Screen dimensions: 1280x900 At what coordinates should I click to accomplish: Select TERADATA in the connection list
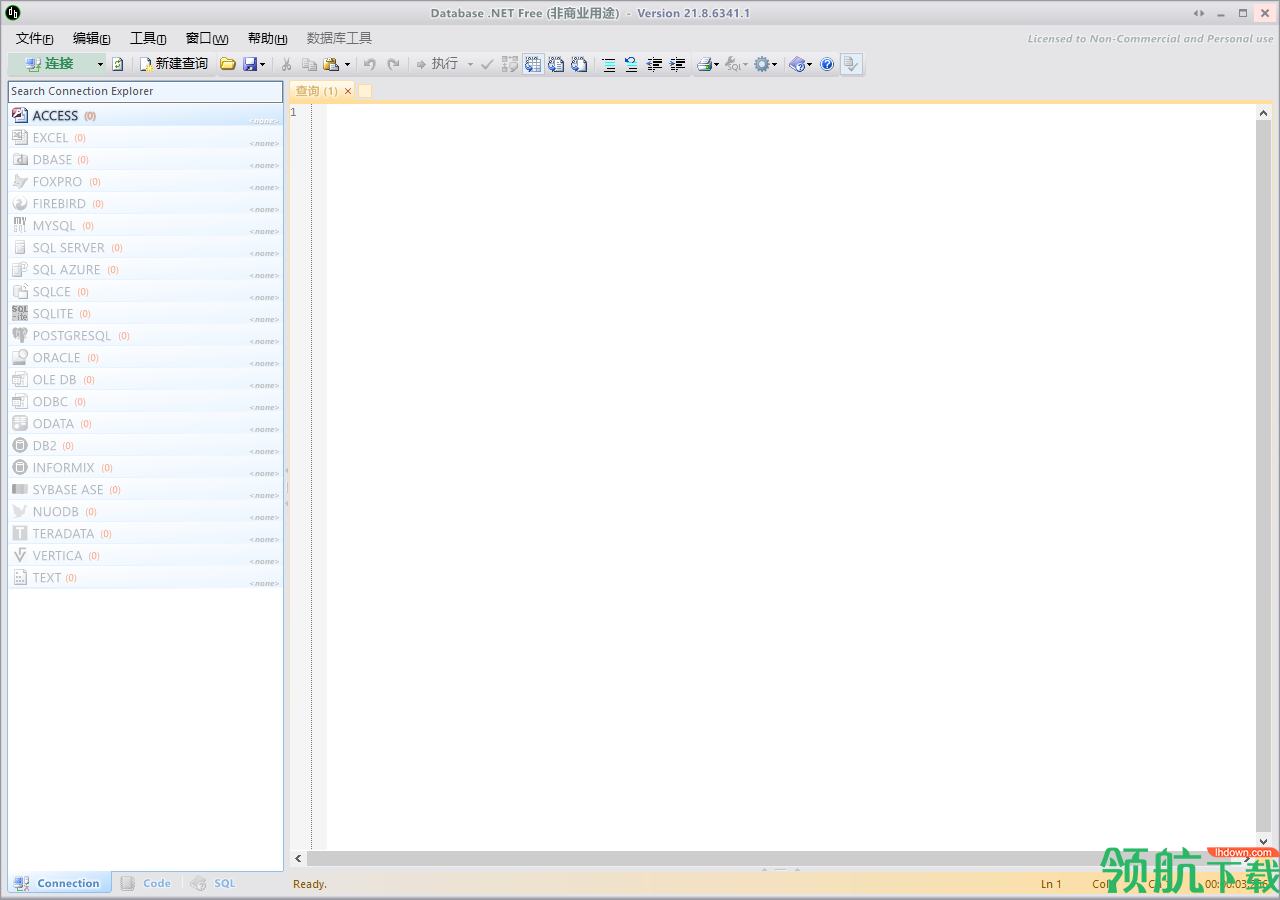(146, 534)
